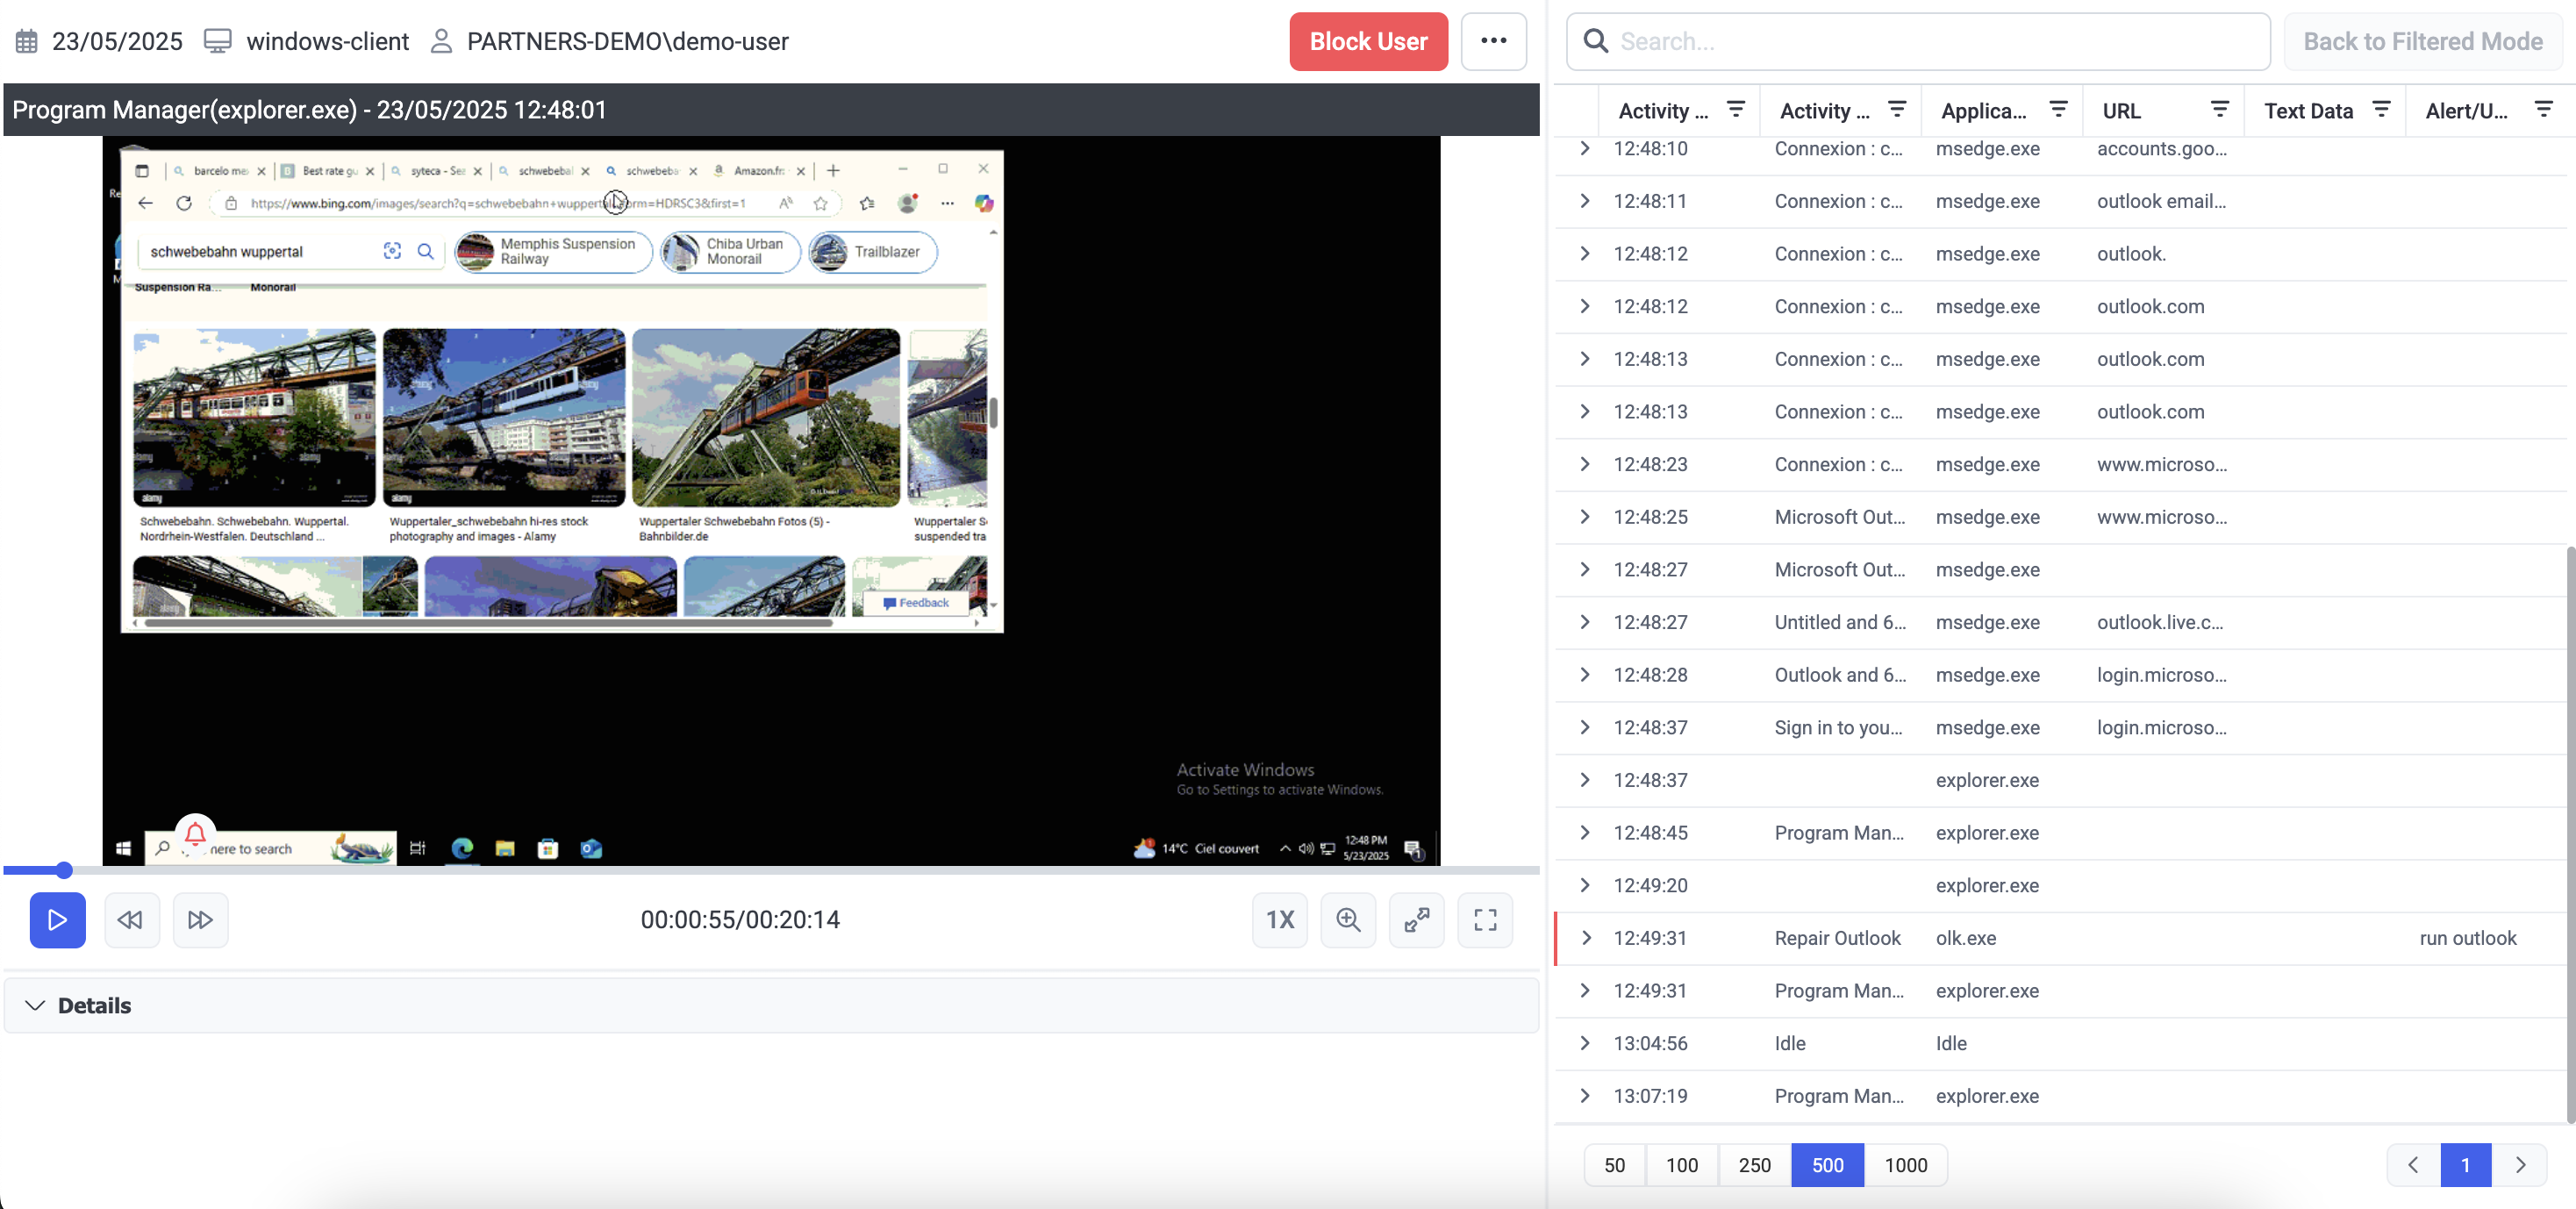Screen dimensions: 2576x1209
Task: Click the expand arrows icon
Action: pos(1416,919)
